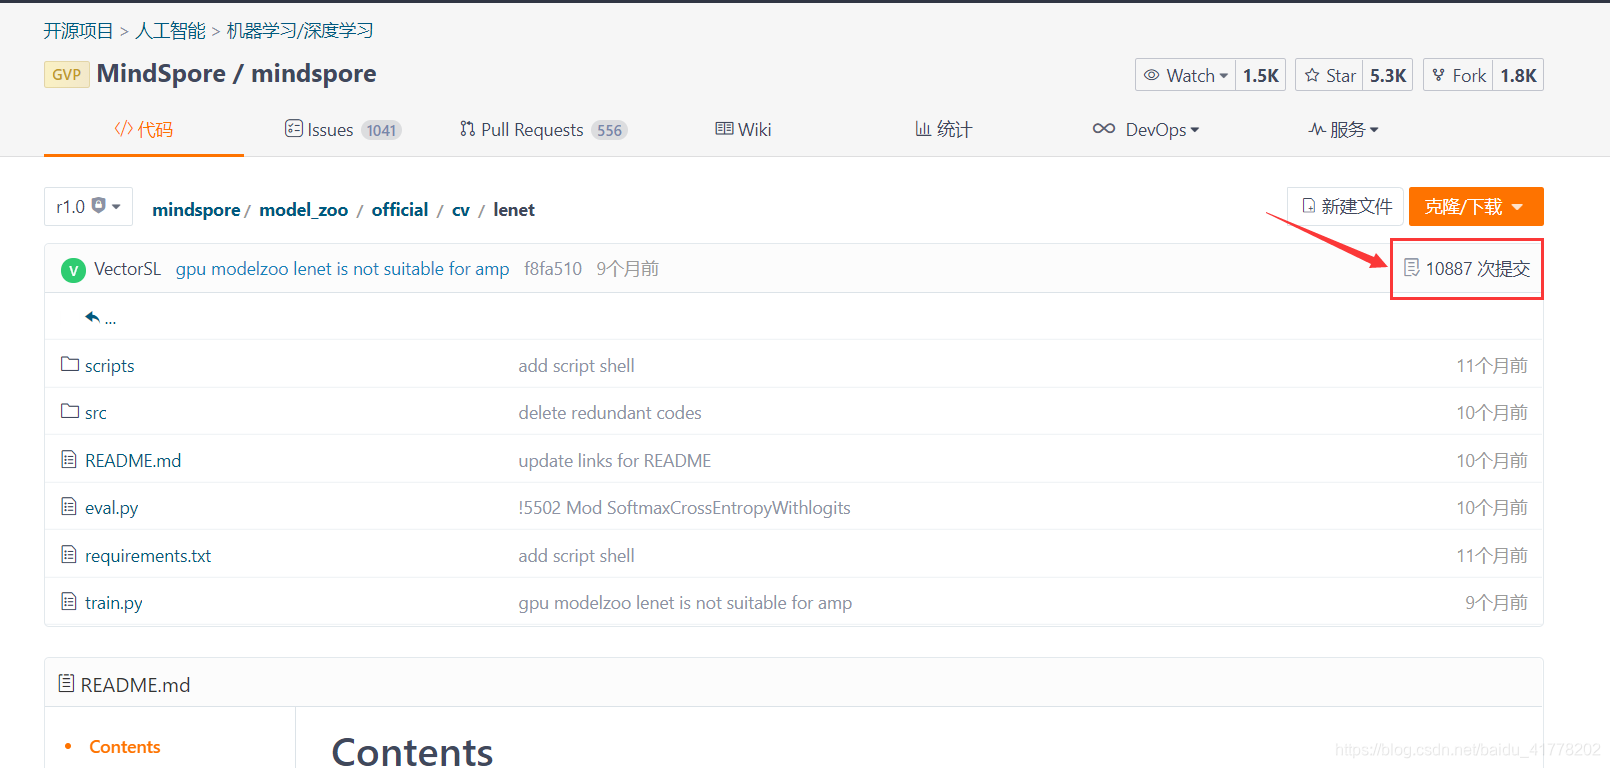Click the scripts folder icon
1610x768 pixels.
[70, 364]
